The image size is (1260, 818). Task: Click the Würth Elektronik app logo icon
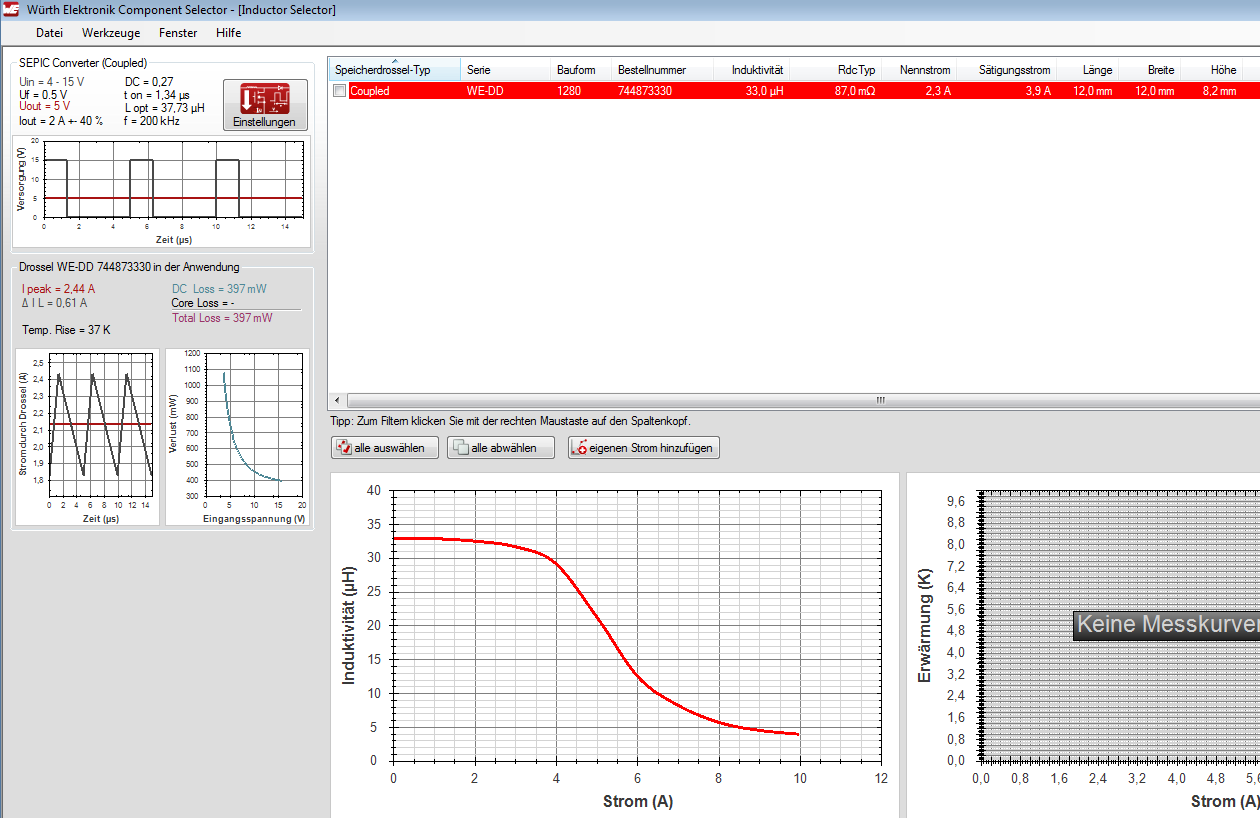[11, 9]
